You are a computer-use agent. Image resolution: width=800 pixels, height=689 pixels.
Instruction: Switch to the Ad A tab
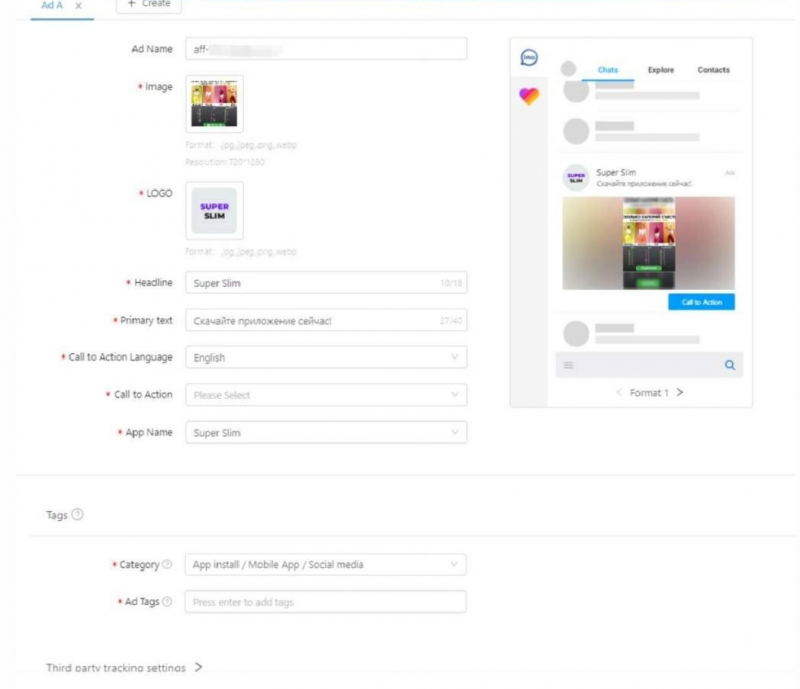click(52, 5)
